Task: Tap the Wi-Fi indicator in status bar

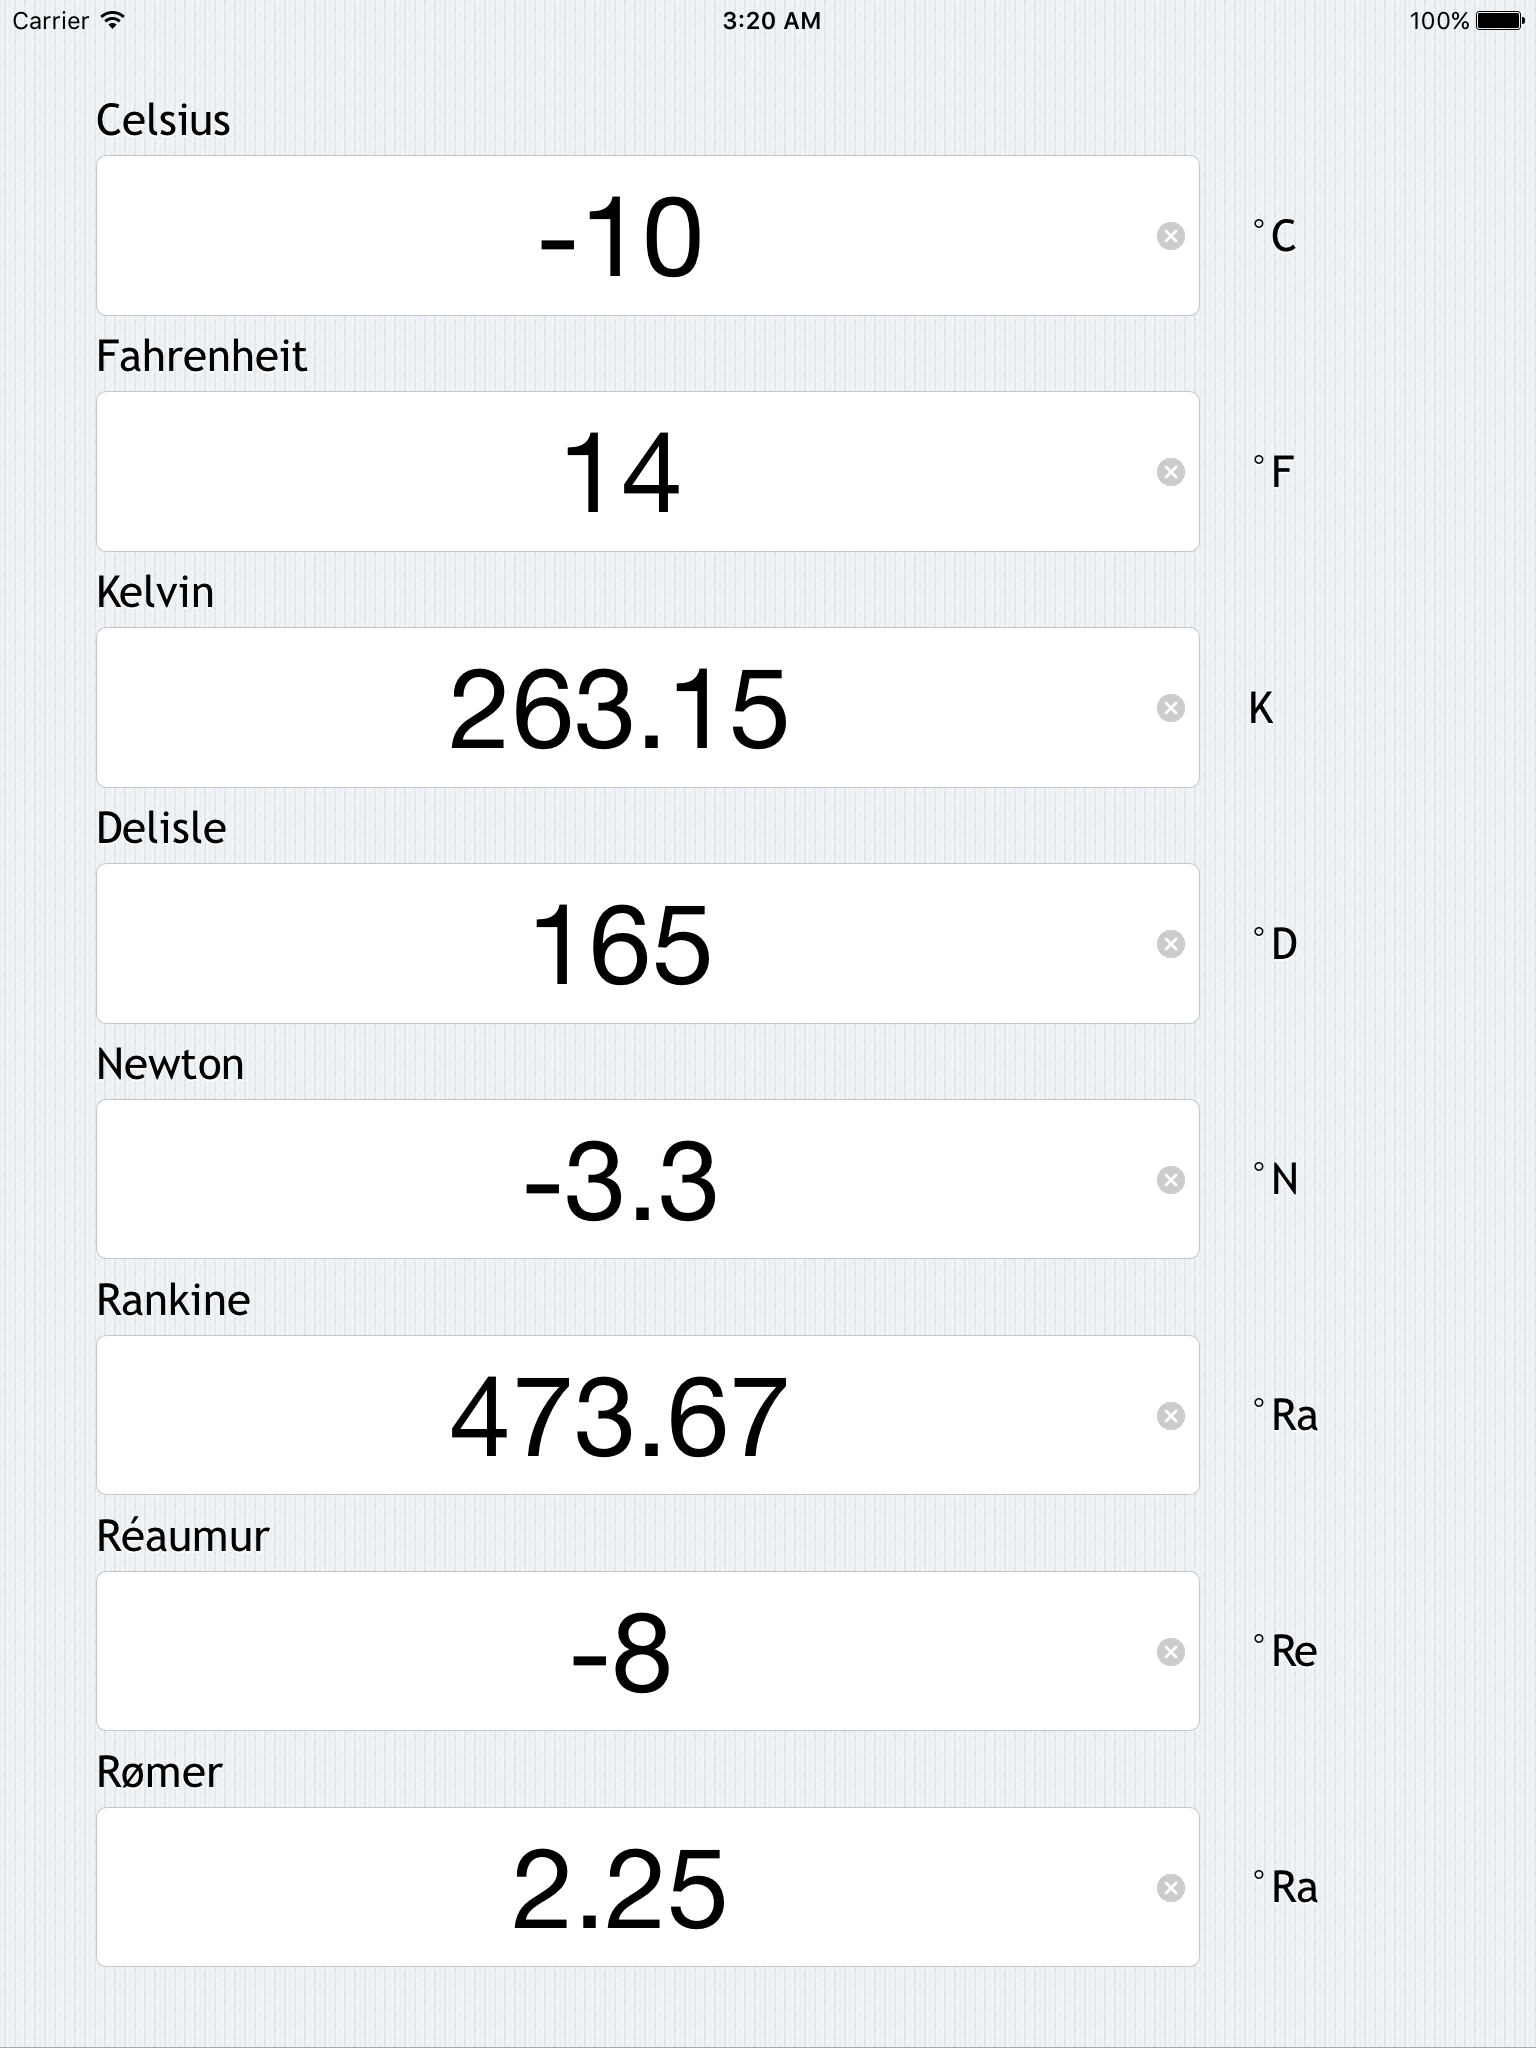Action: (x=110, y=19)
